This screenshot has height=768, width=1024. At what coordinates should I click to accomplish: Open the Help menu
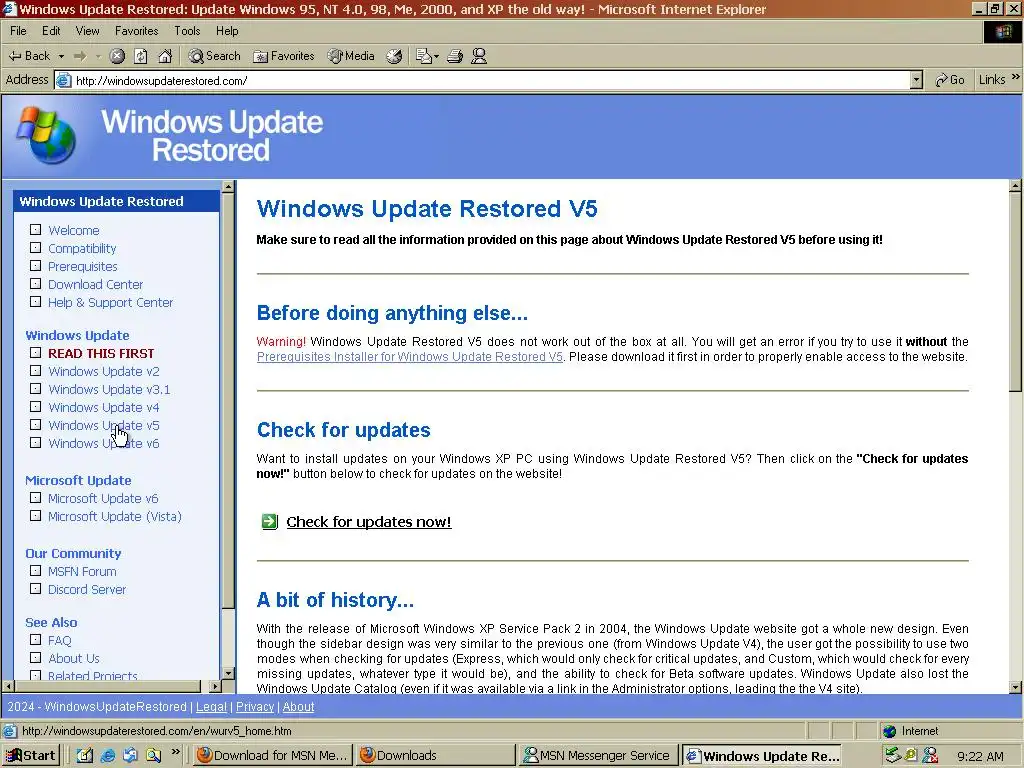[x=227, y=31]
